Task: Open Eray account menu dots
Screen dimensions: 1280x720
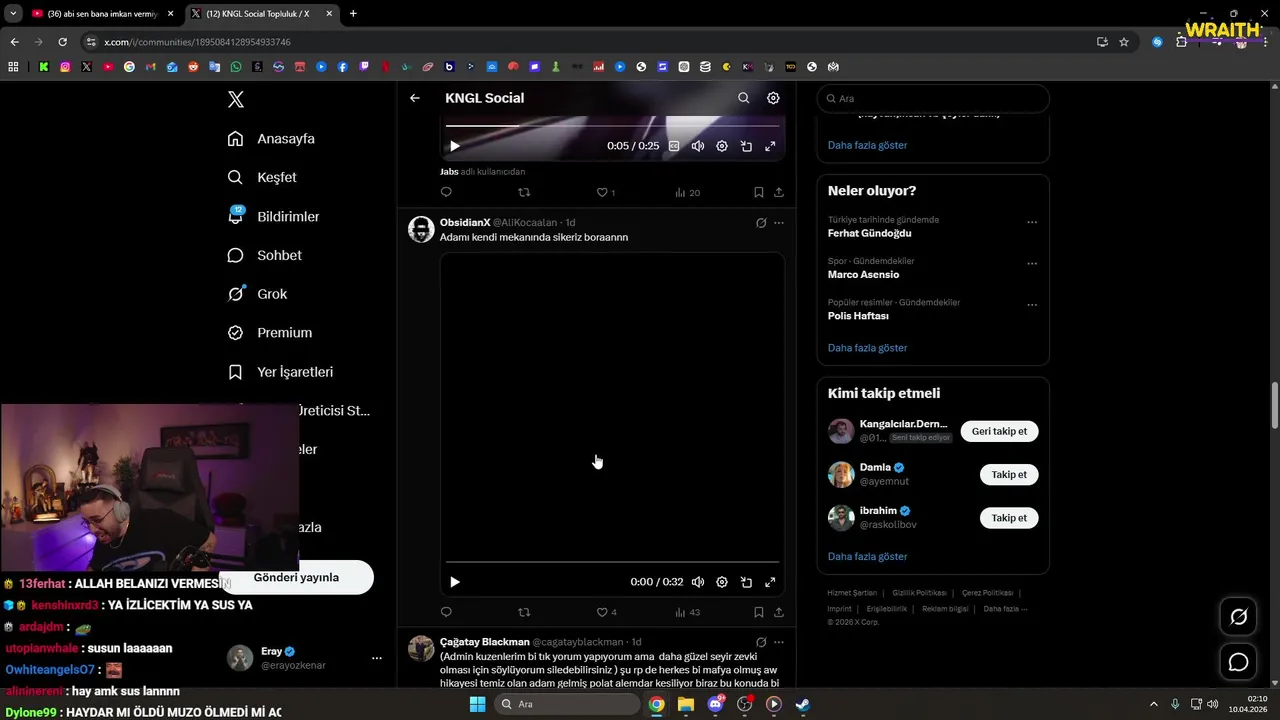Action: (377, 658)
